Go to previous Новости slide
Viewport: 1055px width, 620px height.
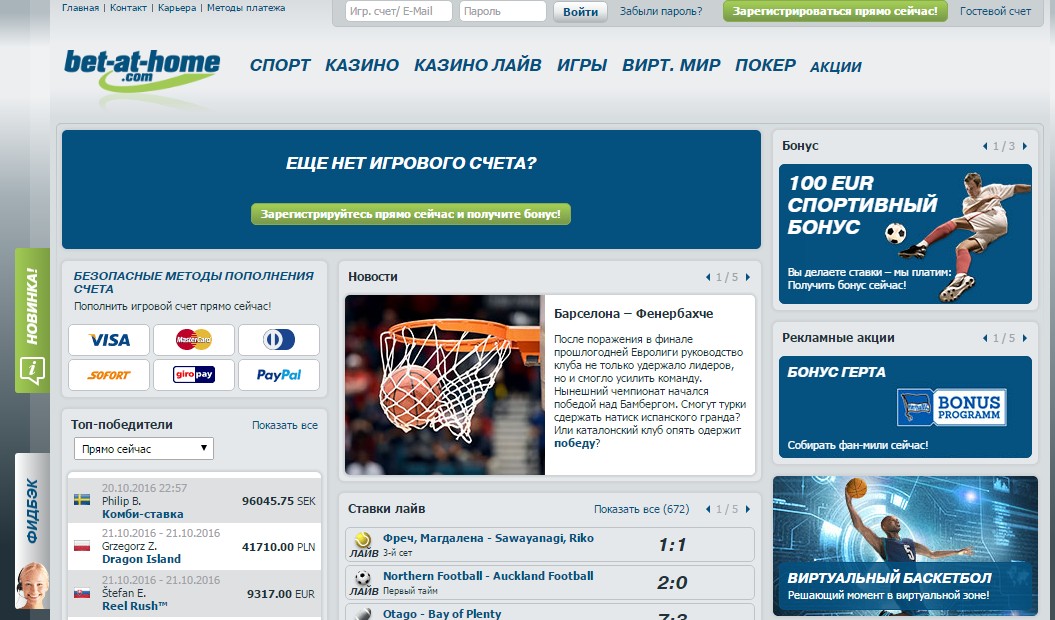708,277
